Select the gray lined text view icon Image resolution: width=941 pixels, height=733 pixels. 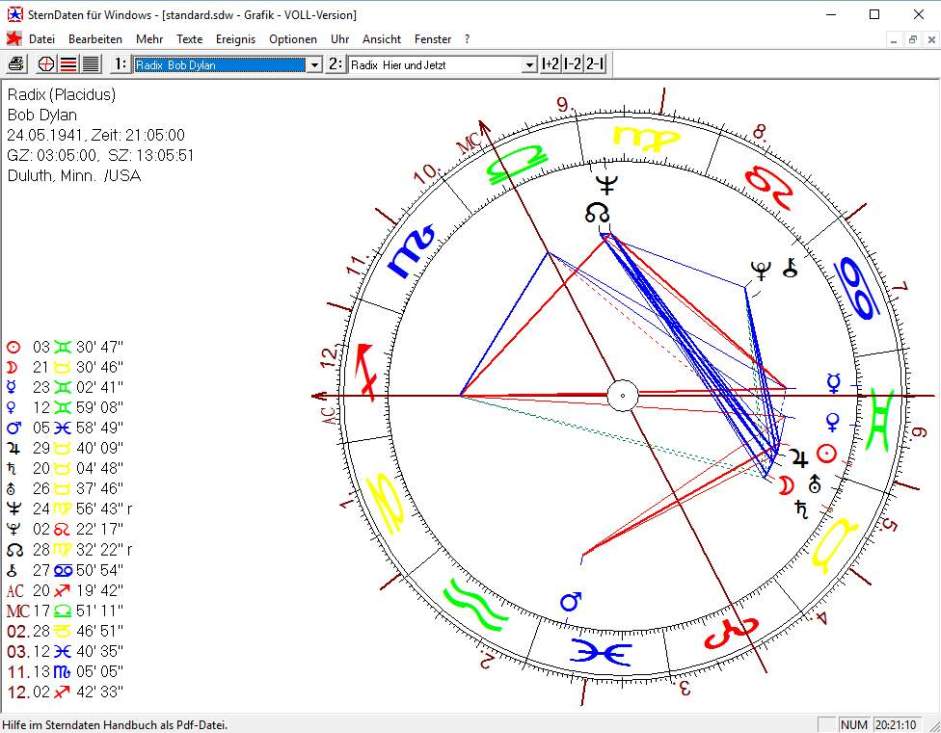[90, 64]
